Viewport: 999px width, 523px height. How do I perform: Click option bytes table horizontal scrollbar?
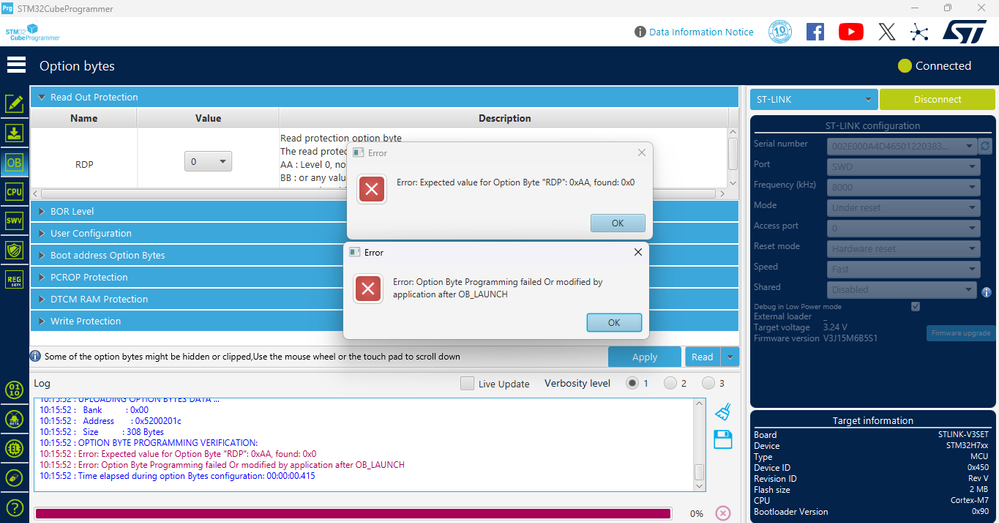378,194
